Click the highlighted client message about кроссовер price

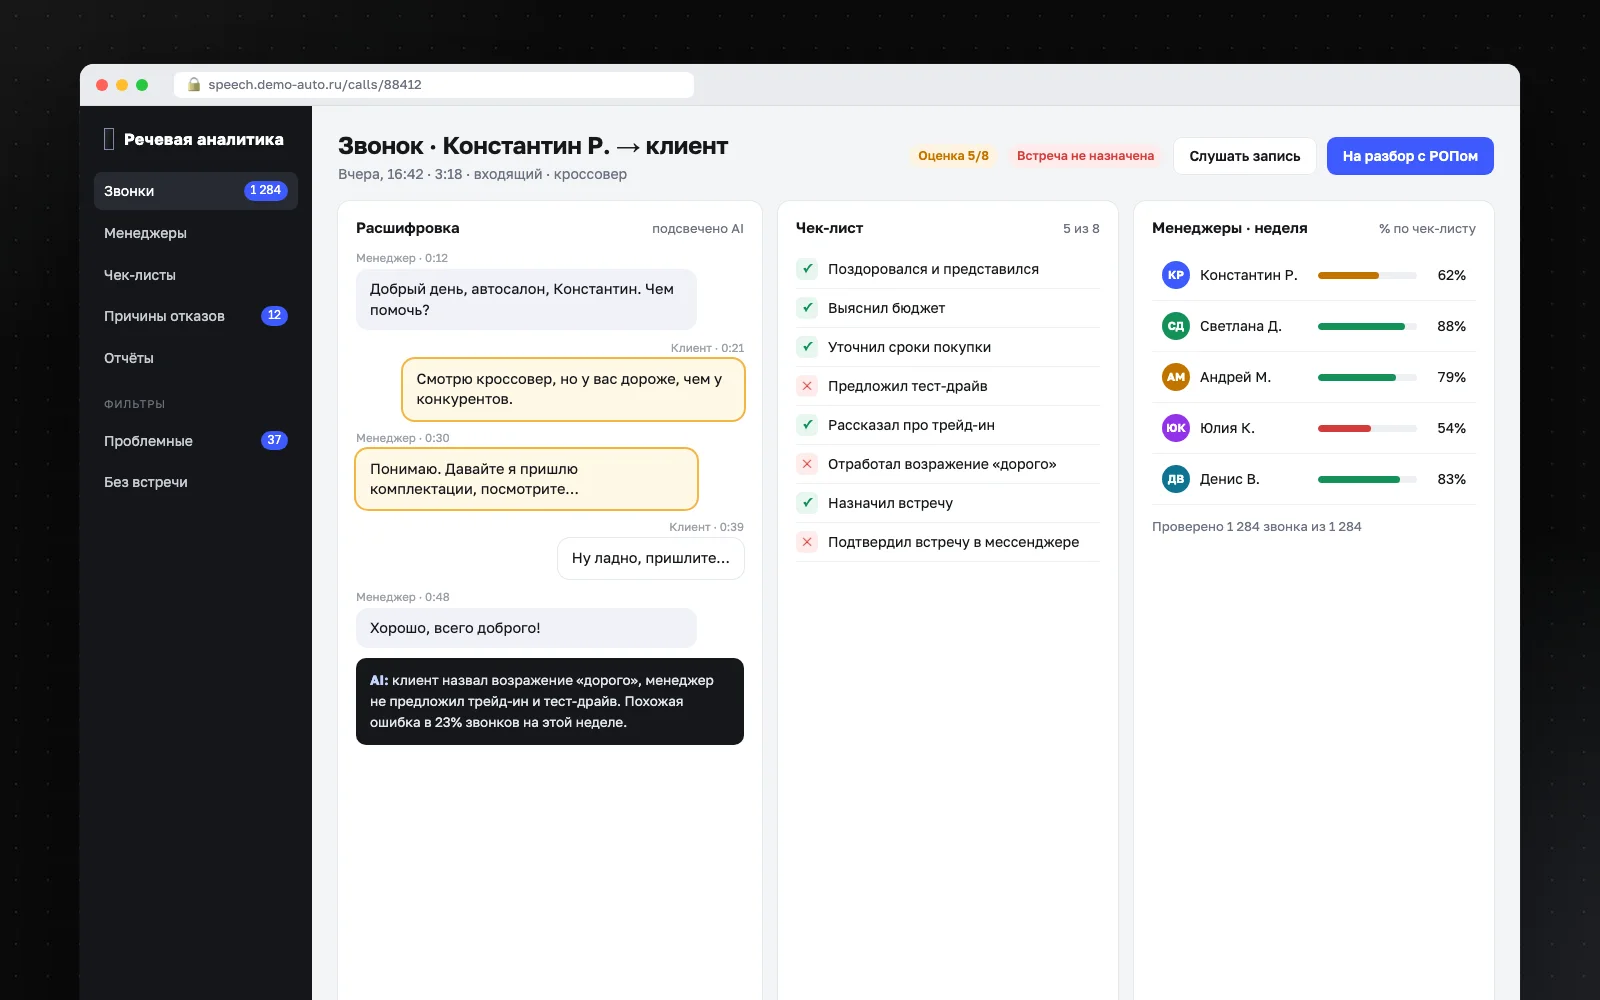pos(573,389)
